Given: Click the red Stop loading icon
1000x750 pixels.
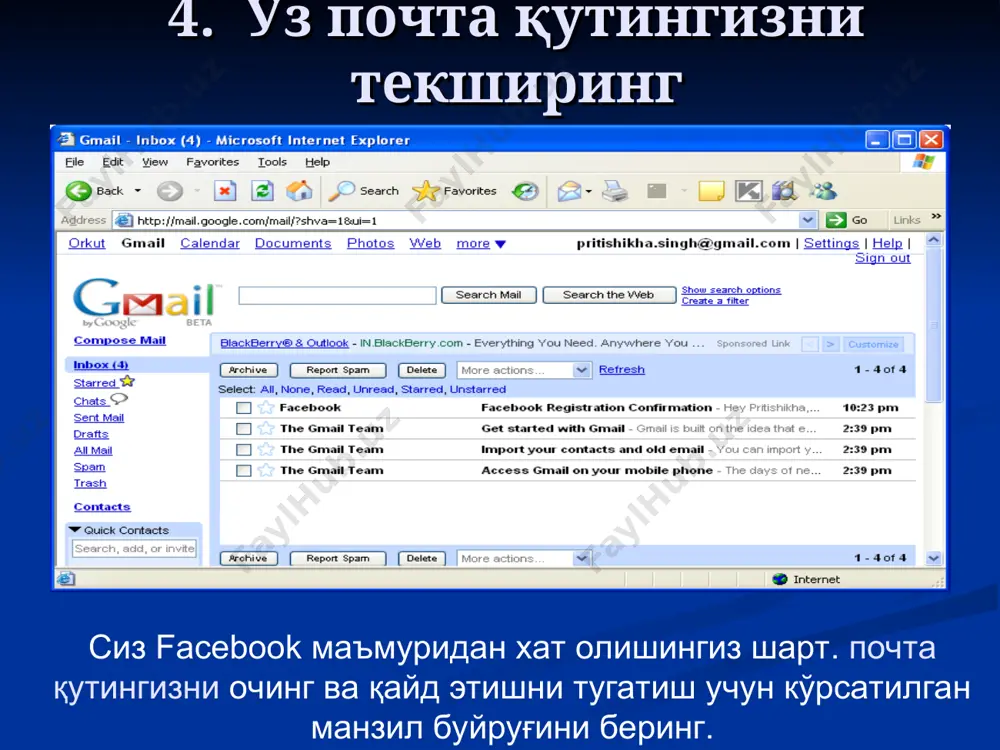Looking at the screenshot, I should tap(225, 191).
